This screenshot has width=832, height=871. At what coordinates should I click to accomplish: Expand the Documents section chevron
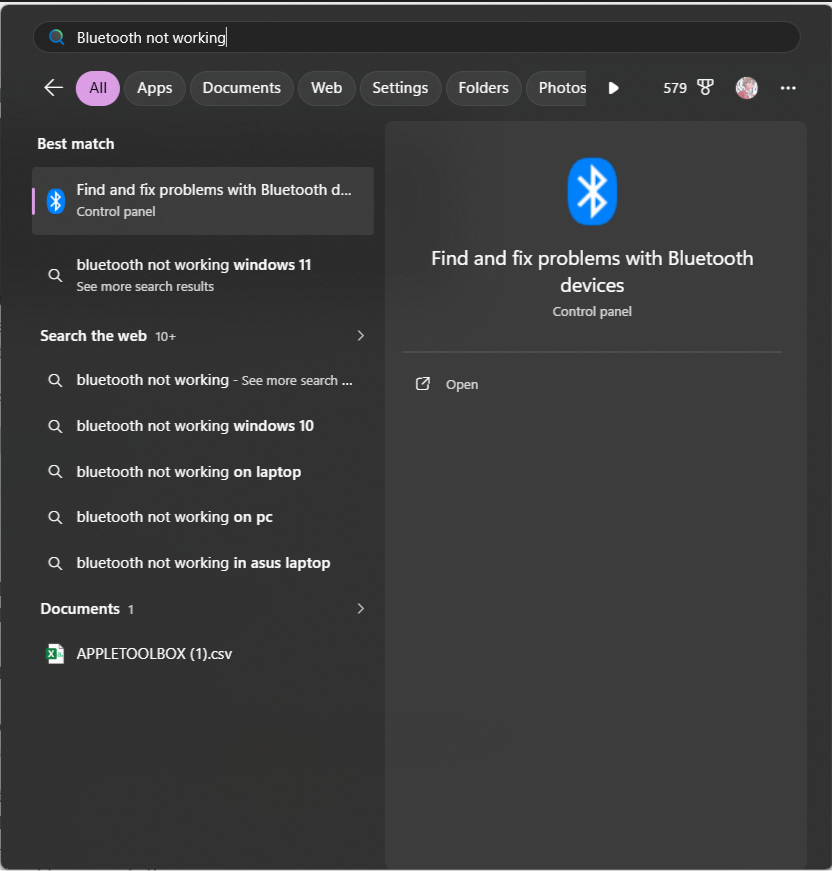click(x=360, y=609)
